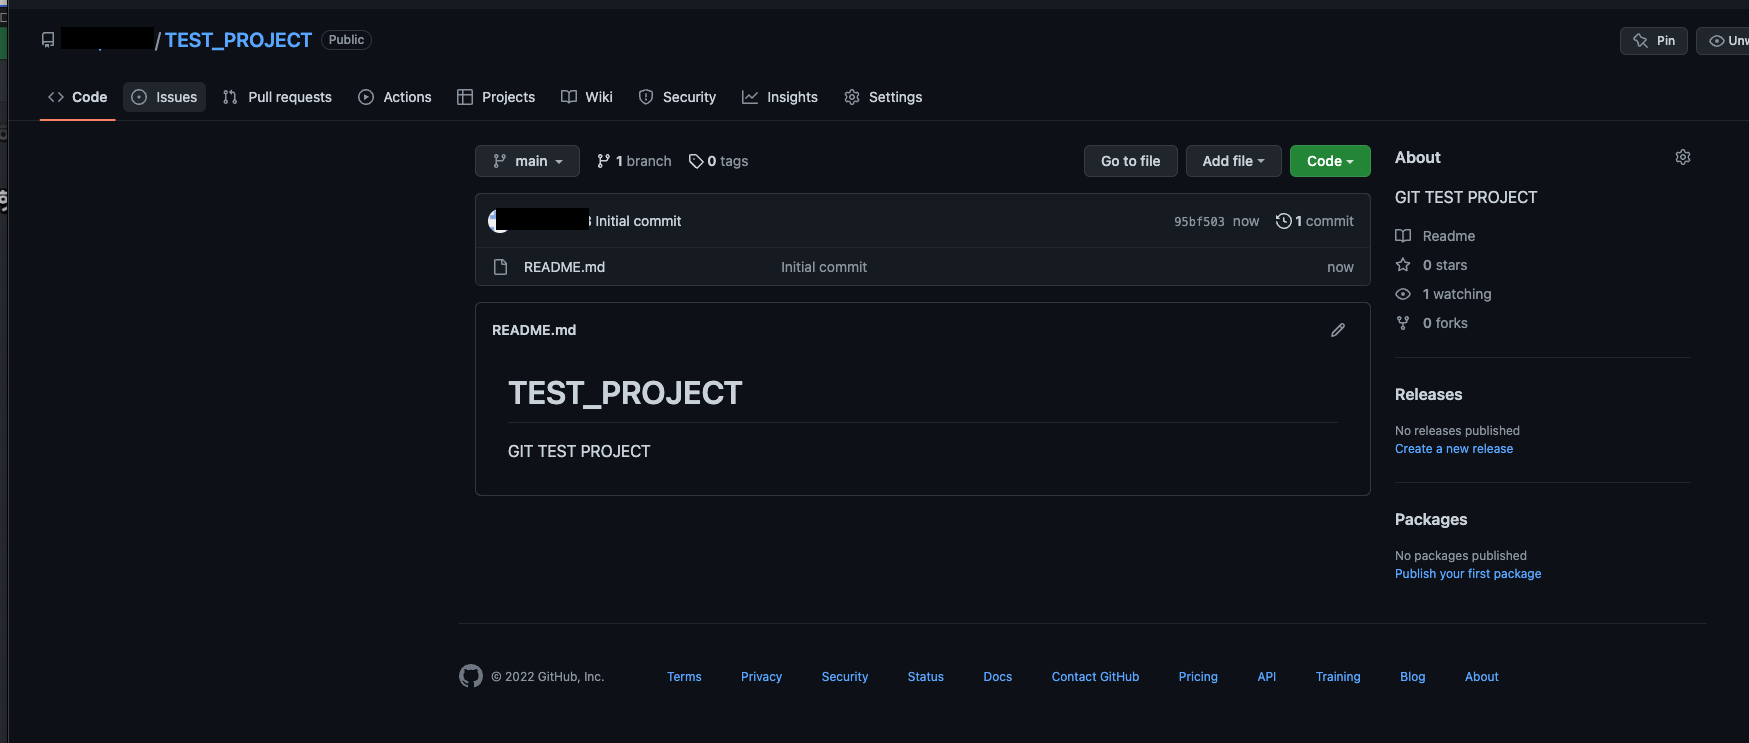Open the Releases heading link
The height and width of the screenshot is (743, 1749).
coord(1428,395)
